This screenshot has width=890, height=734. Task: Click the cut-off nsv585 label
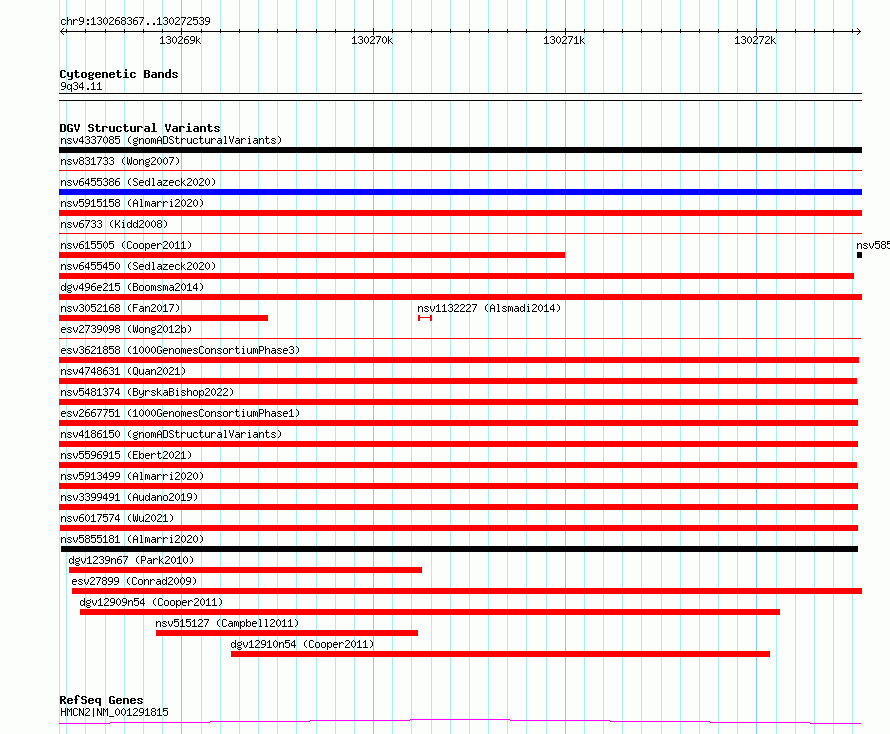point(873,245)
